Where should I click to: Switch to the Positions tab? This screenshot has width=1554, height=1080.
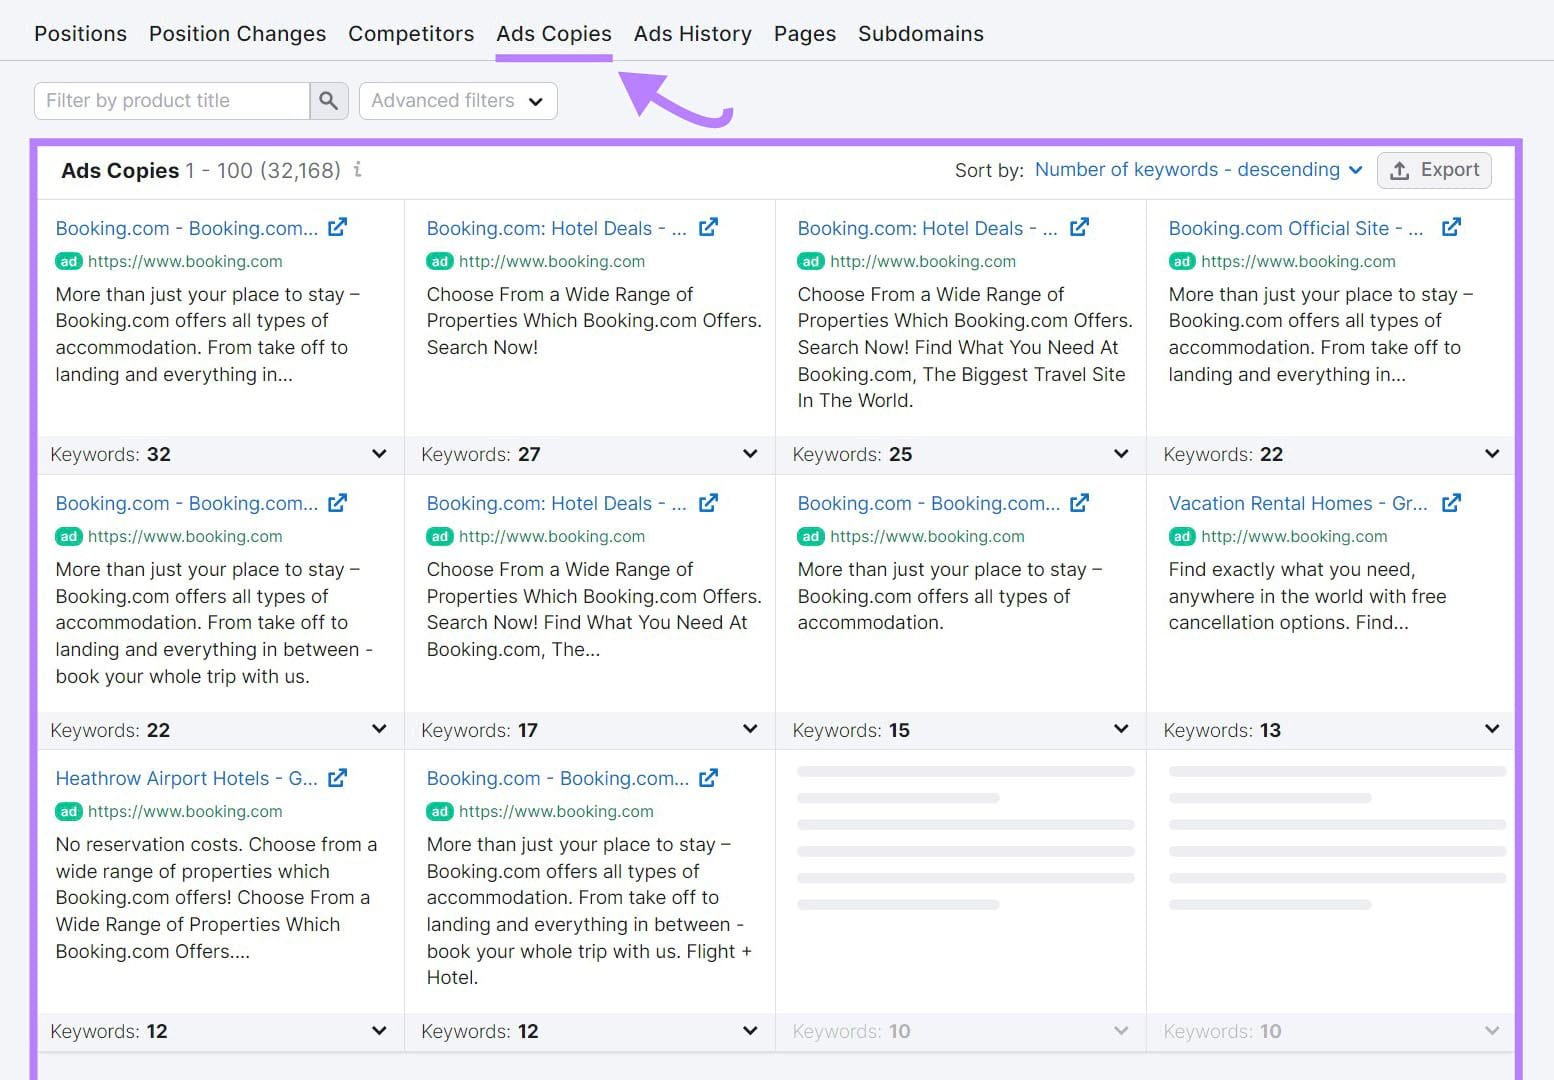pos(80,33)
